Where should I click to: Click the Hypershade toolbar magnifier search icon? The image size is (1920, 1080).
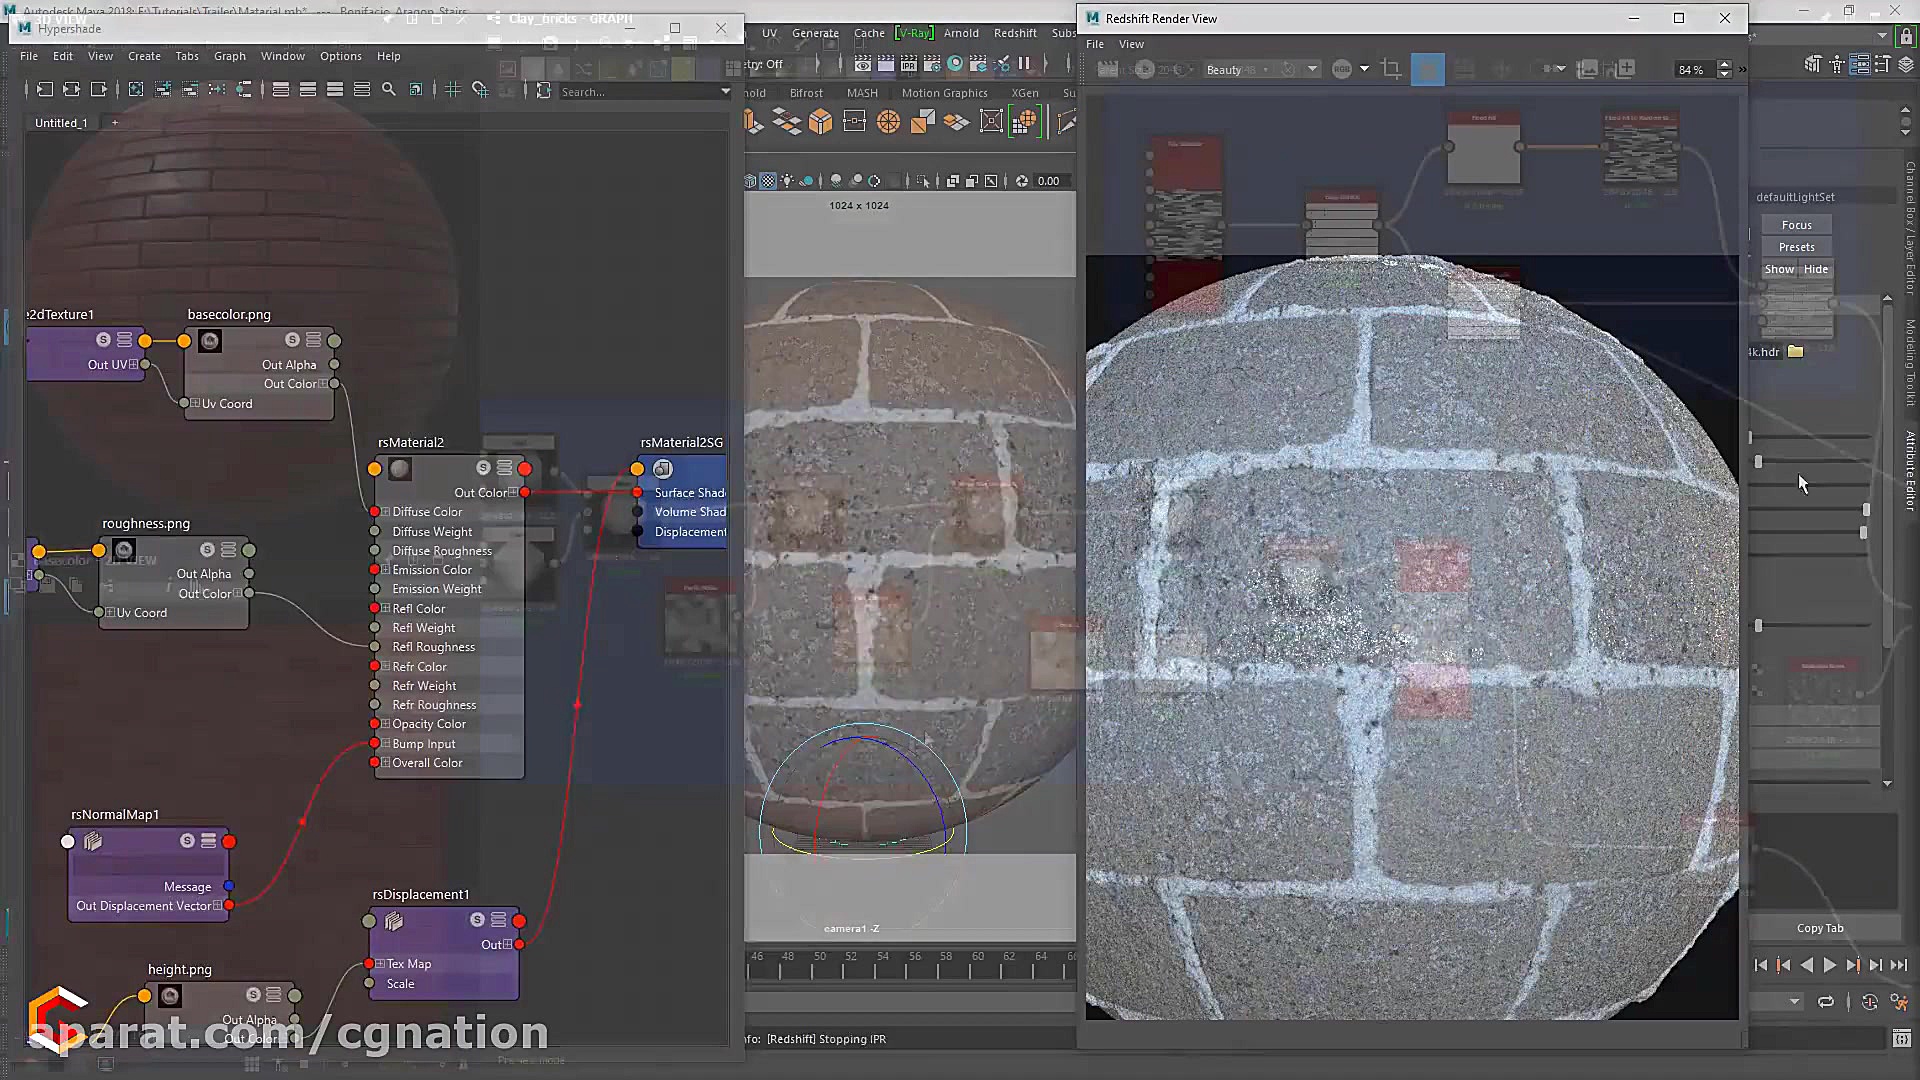click(x=389, y=90)
